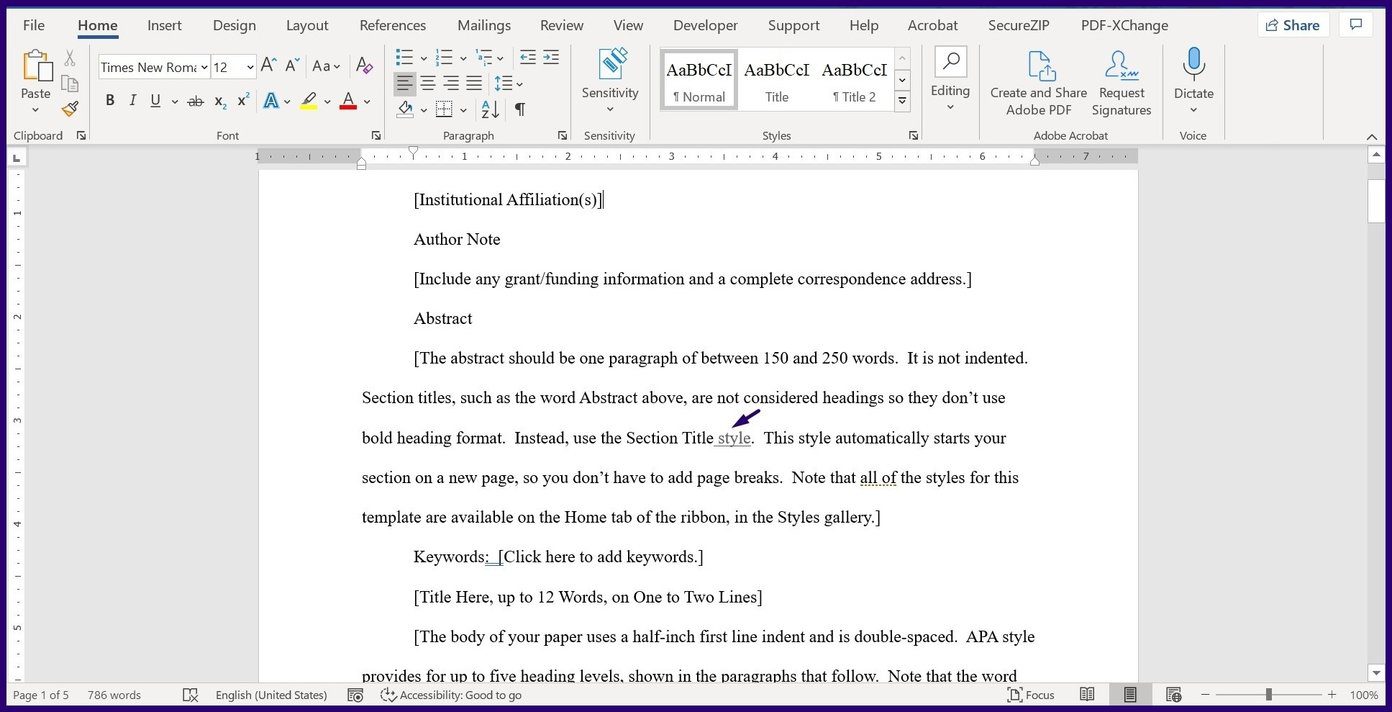
Task: Open font color dropdown arrow
Action: [367, 101]
